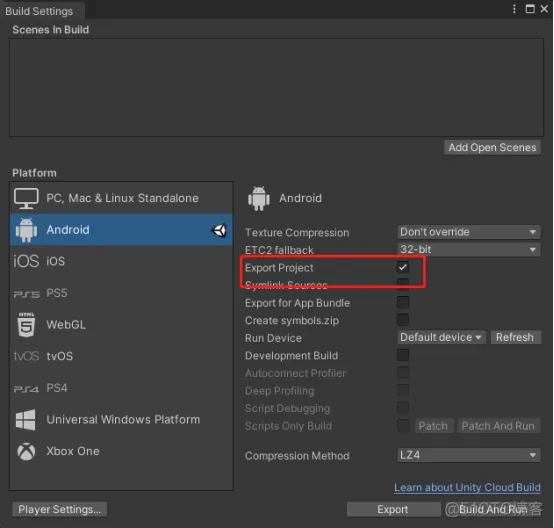
Task: Click the Compression Method label
Action: pyautogui.click(x=297, y=456)
